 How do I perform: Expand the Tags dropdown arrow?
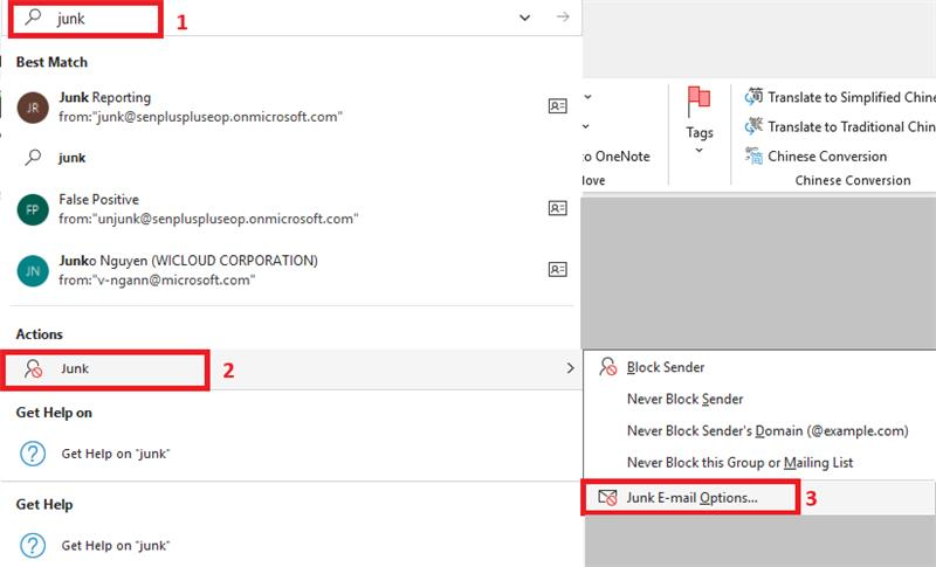[x=699, y=150]
